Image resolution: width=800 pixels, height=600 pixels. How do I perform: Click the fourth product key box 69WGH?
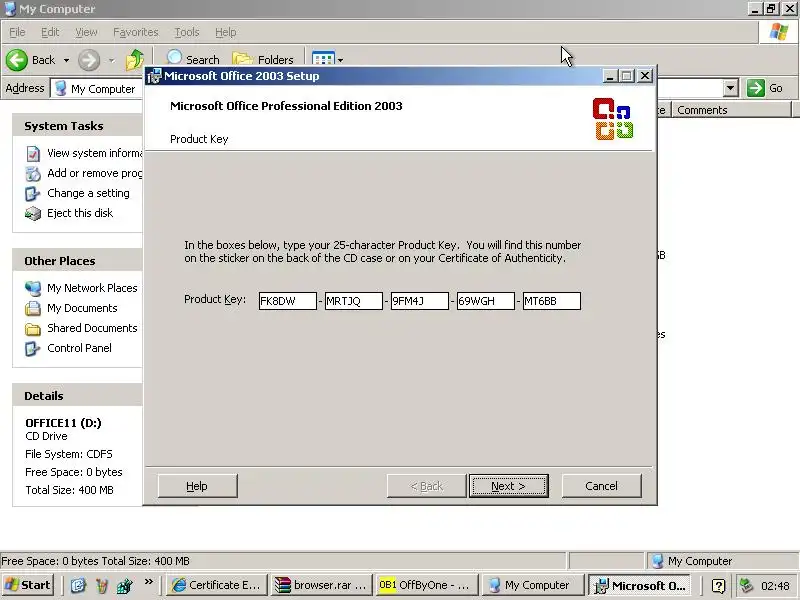point(485,301)
